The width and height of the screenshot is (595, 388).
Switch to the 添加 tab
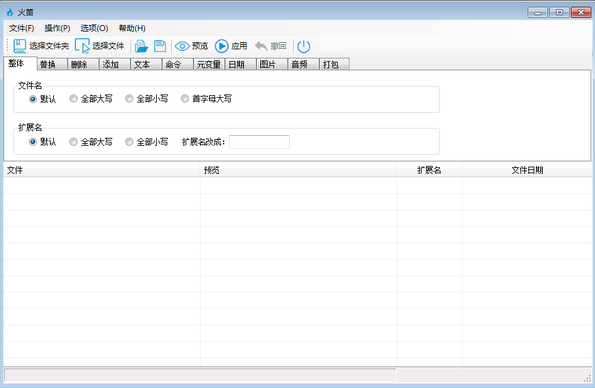pos(115,65)
